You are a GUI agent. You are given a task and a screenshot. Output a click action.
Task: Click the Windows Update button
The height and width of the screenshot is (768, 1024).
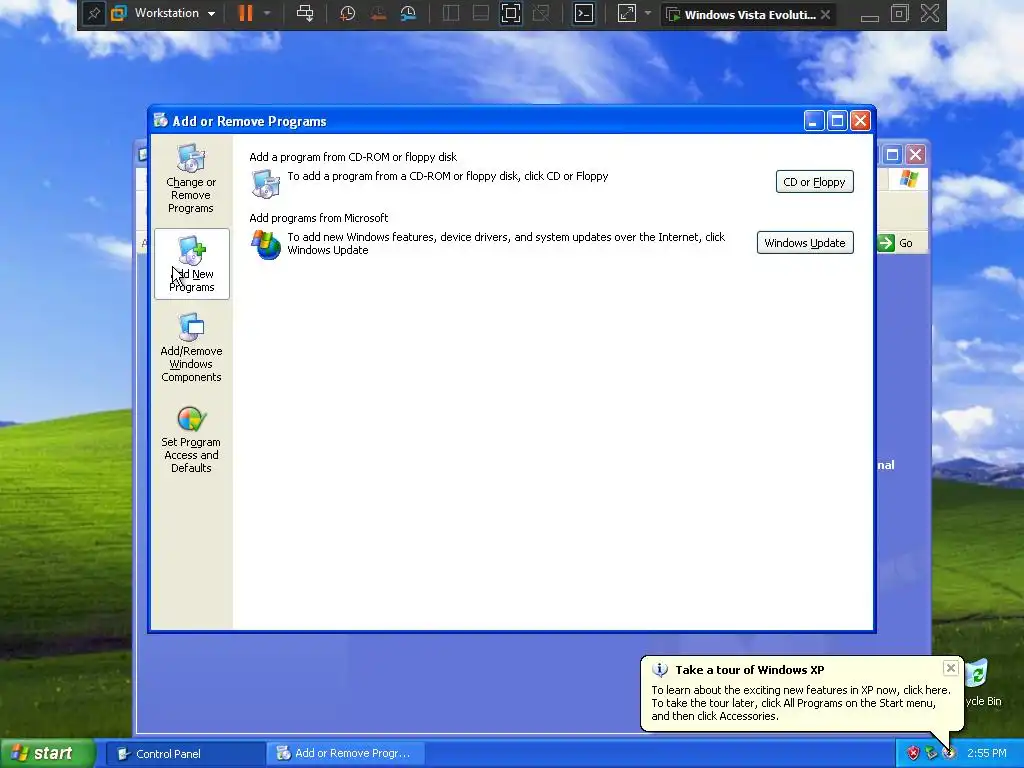[x=805, y=242]
